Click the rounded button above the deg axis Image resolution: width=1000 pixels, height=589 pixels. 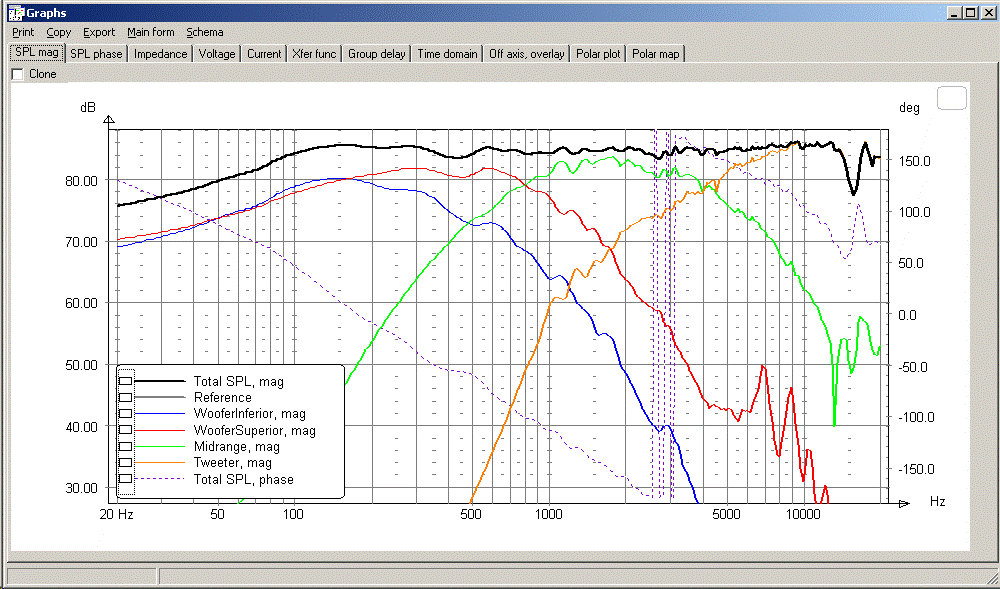coord(952,98)
